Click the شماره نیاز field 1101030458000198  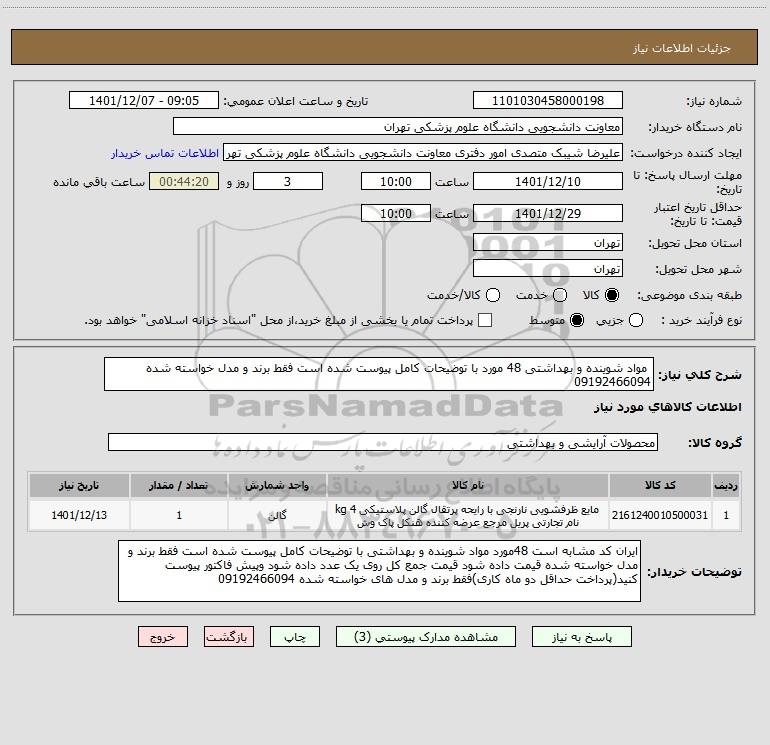tap(548, 101)
